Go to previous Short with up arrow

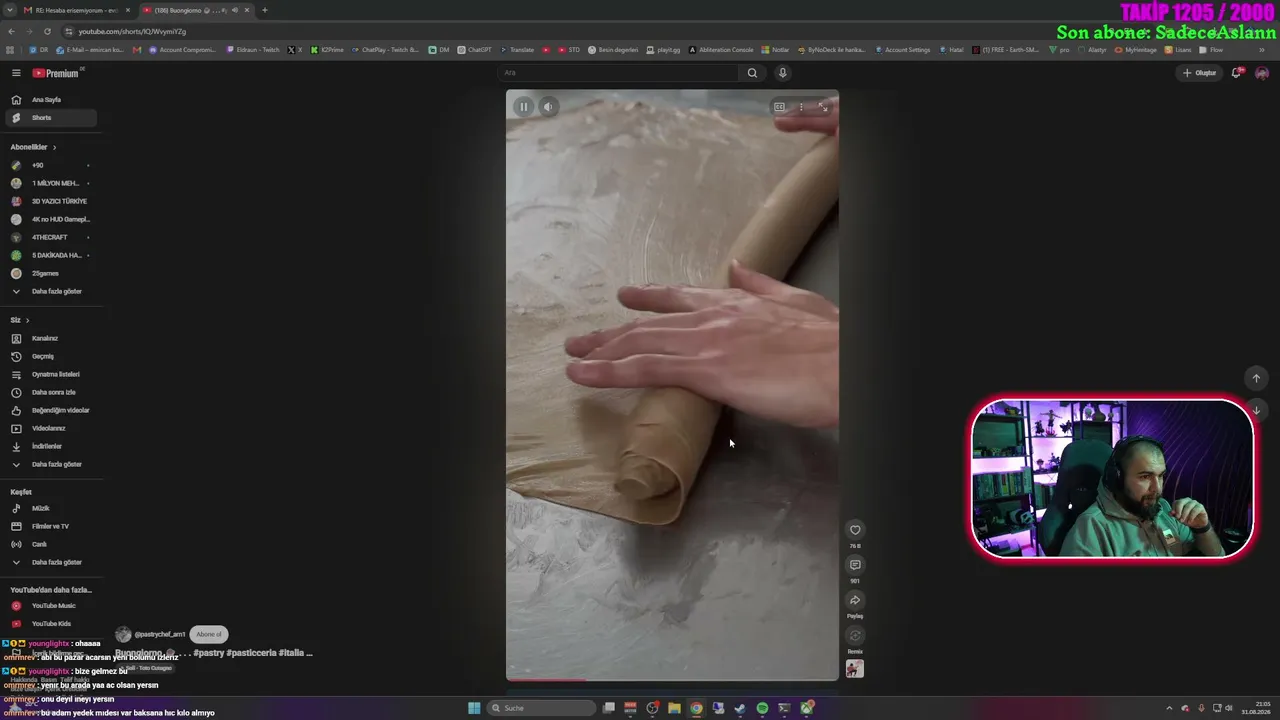1257,378
